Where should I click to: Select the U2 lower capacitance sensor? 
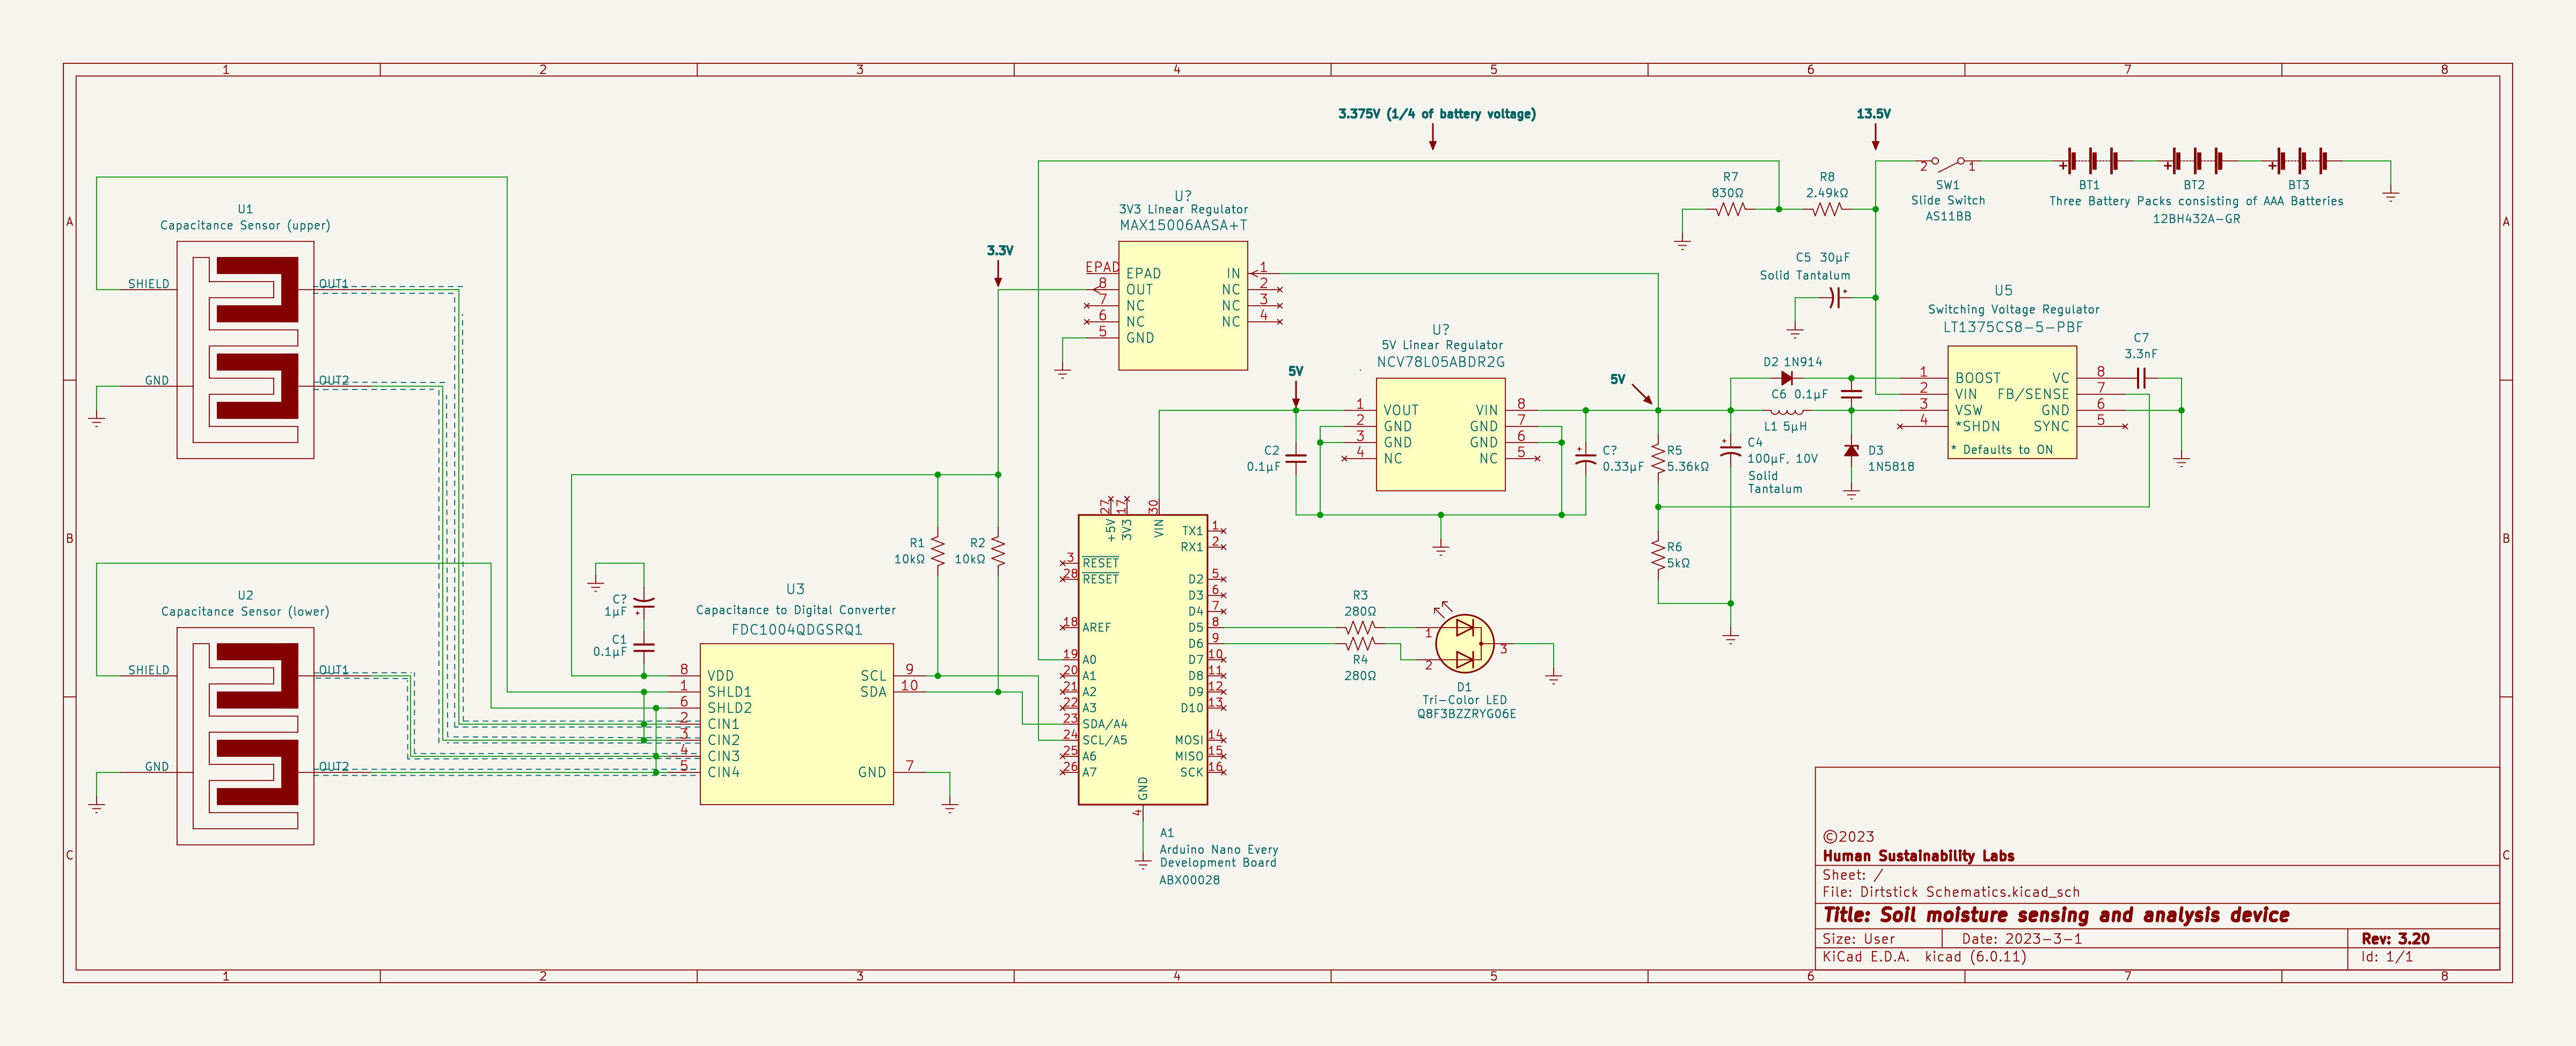tap(245, 736)
